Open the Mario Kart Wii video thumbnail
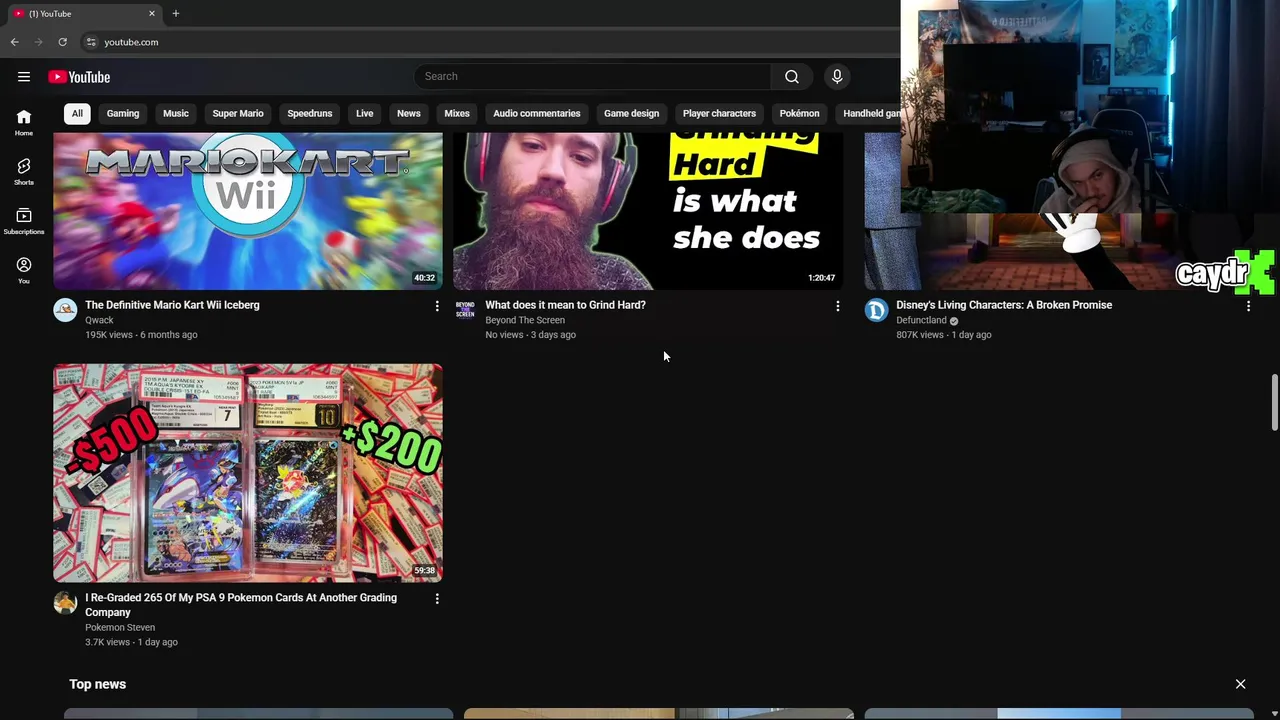Viewport: 1280px width, 720px height. [248, 211]
